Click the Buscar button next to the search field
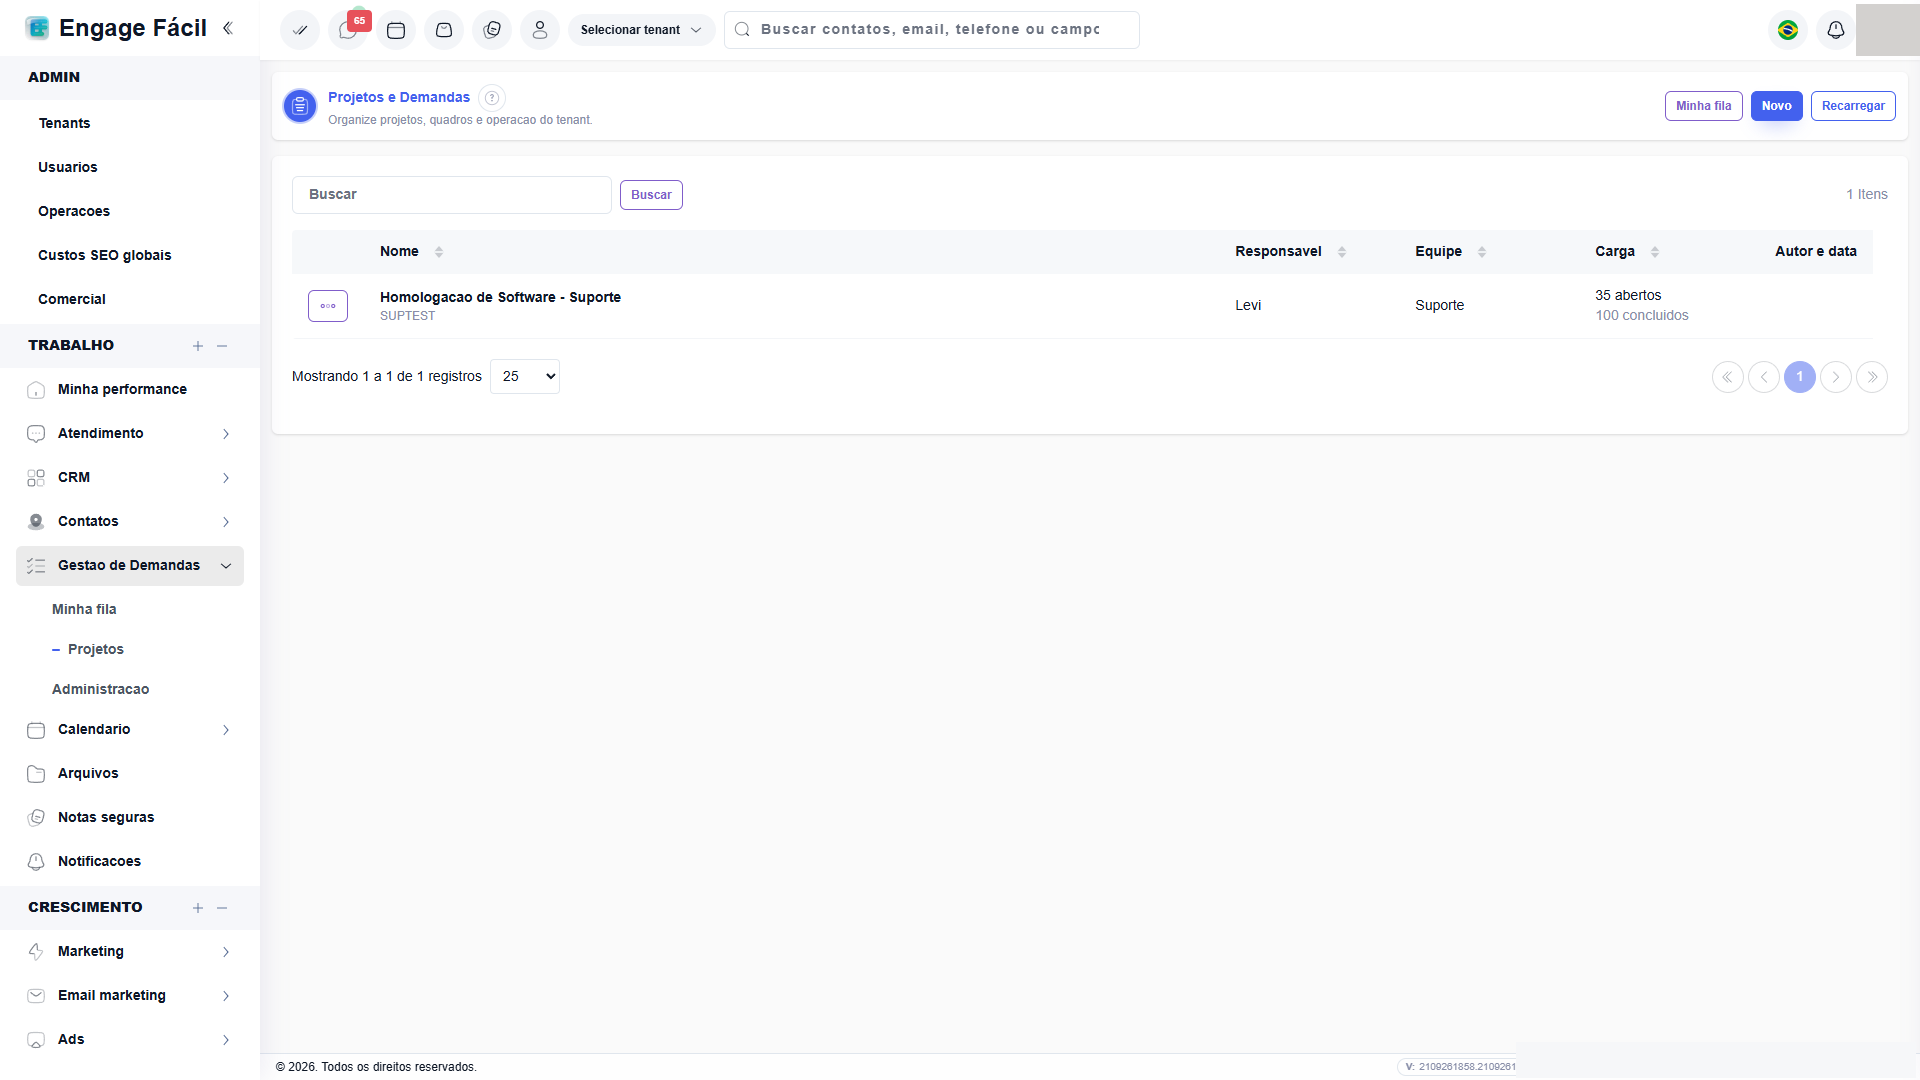This screenshot has width=1920, height=1080. [x=651, y=195]
